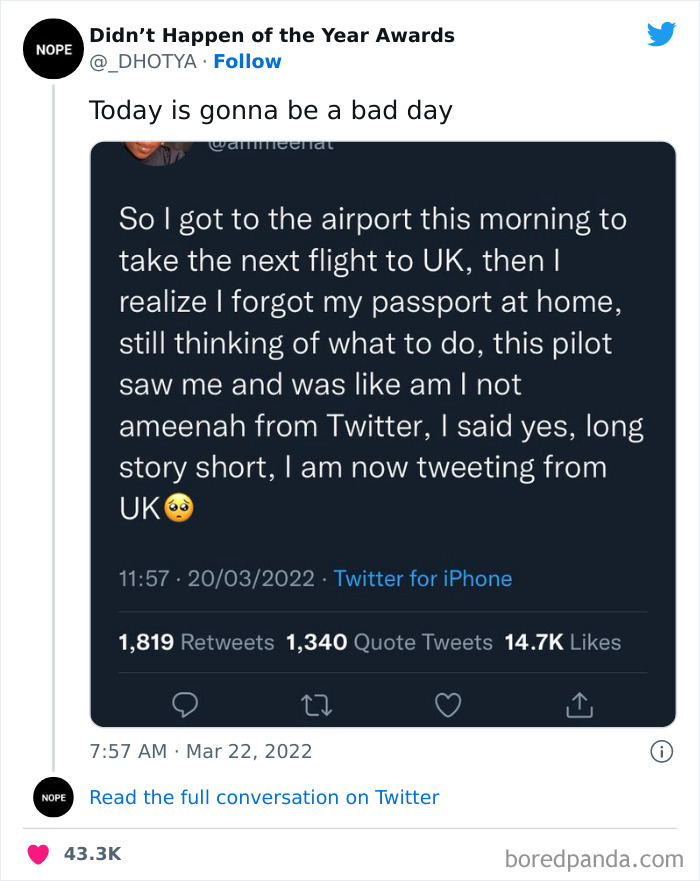700x881 pixels.
Task: View the 14.7K Likes count
Action: [562, 642]
